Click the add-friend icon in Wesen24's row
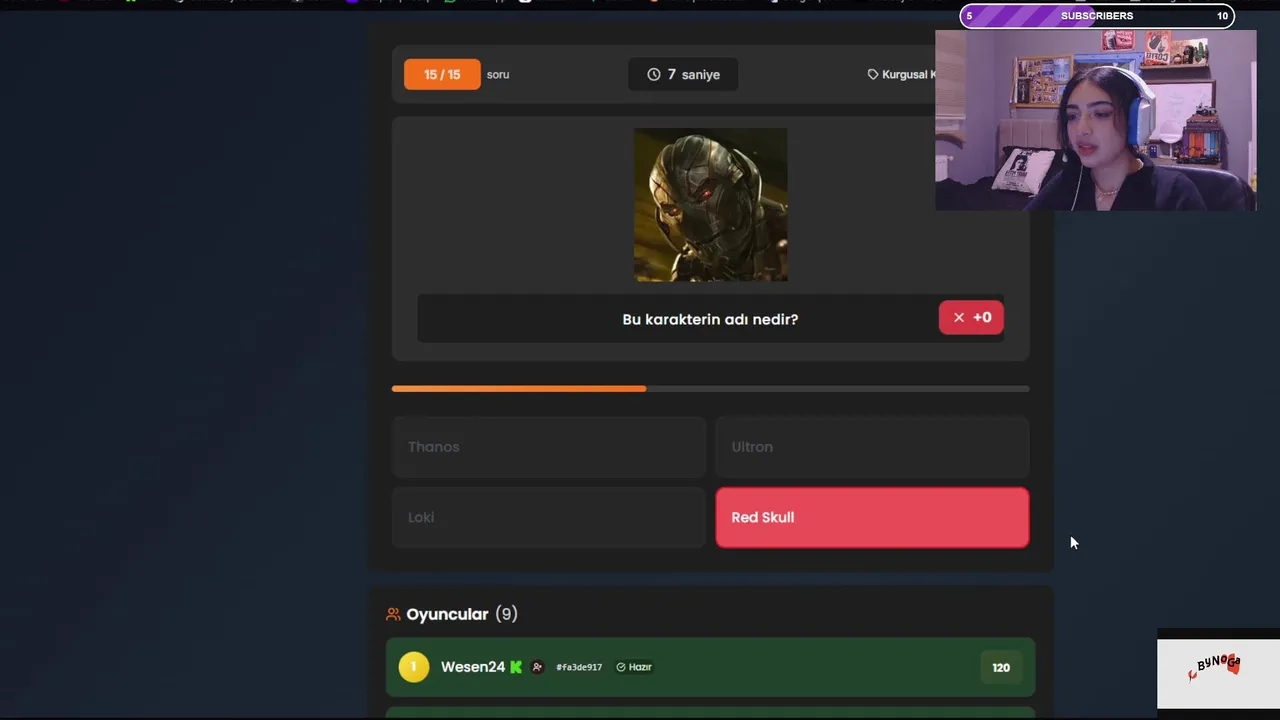 pyautogui.click(x=537, y=667)
